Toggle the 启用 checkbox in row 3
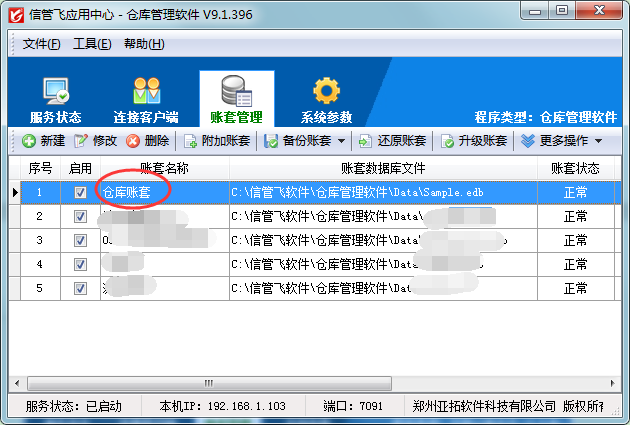 click(x=81, y=240)
